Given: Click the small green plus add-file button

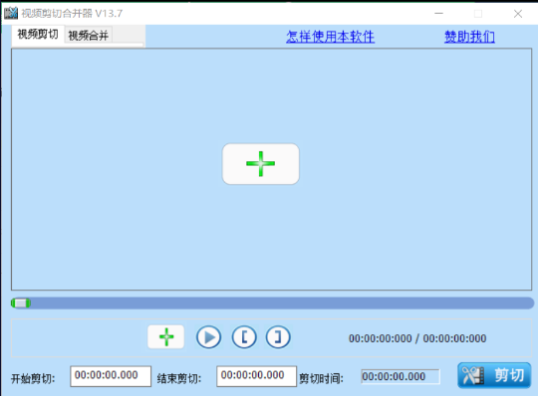Looking at the screenshot, I should tap(166, 337).
